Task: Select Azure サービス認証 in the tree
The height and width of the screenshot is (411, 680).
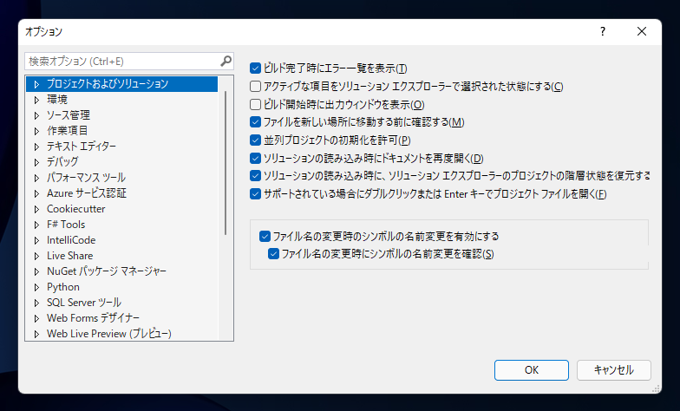Action: coord(86,193)
